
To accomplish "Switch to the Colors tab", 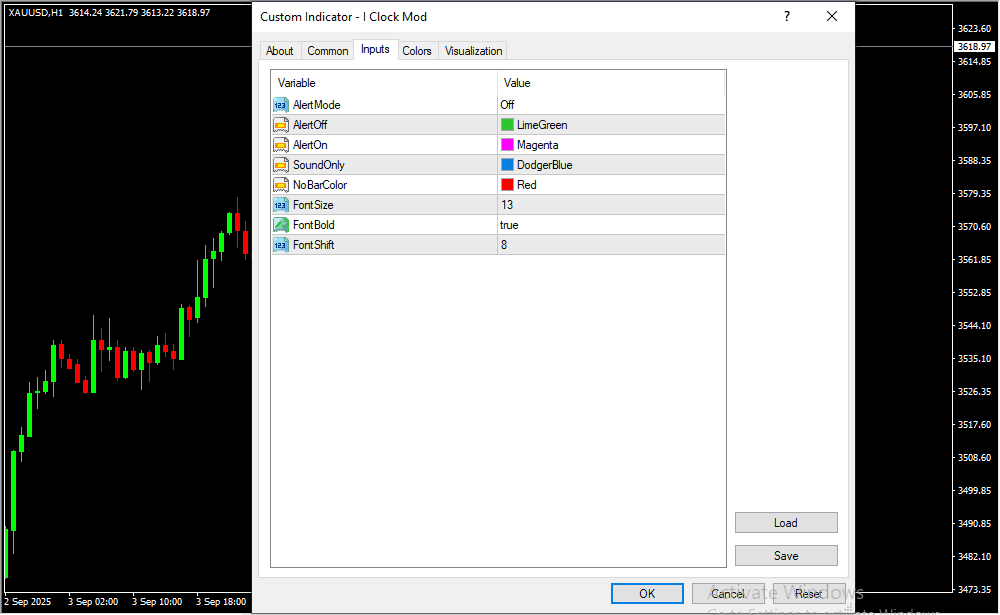I will (417, 51).
